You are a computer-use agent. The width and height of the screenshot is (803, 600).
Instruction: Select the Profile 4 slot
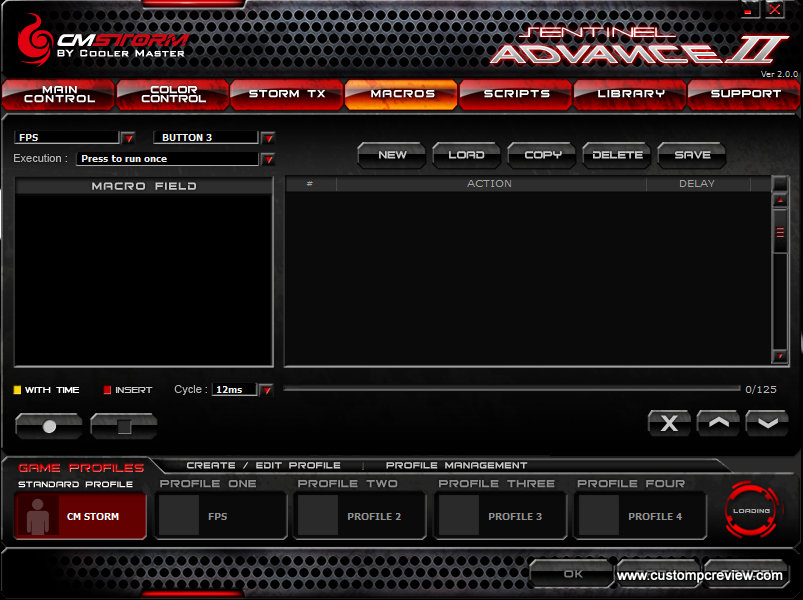point(640,516)
